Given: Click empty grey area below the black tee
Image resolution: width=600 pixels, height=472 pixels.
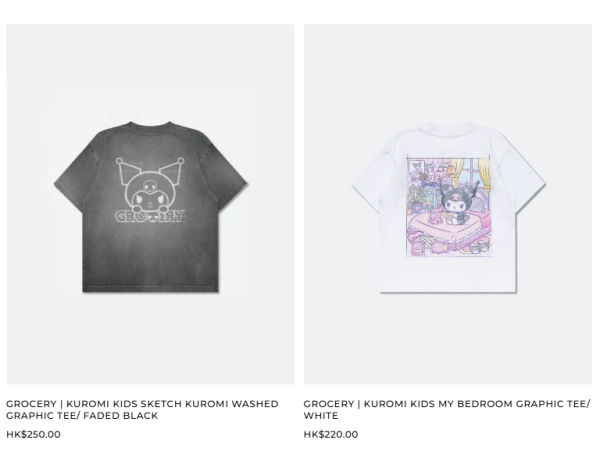Looking at the screenshot, I should pyautogui.click(x=150, y=337).
